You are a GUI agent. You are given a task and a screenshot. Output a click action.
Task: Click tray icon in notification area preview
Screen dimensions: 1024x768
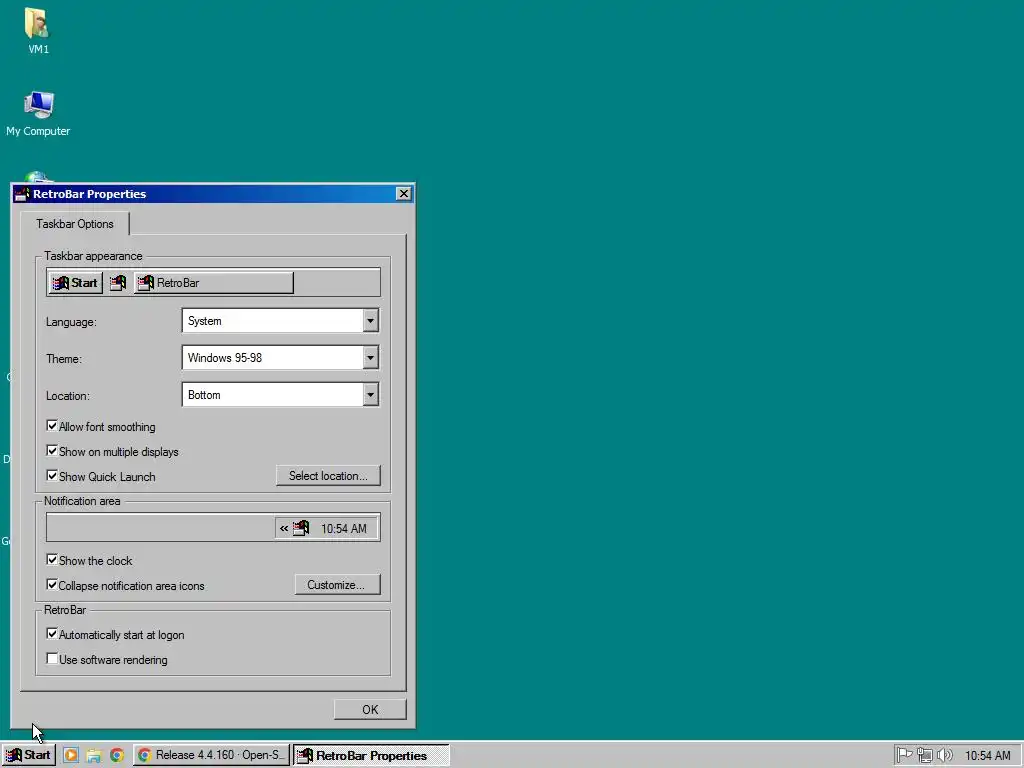pos(300,528)
